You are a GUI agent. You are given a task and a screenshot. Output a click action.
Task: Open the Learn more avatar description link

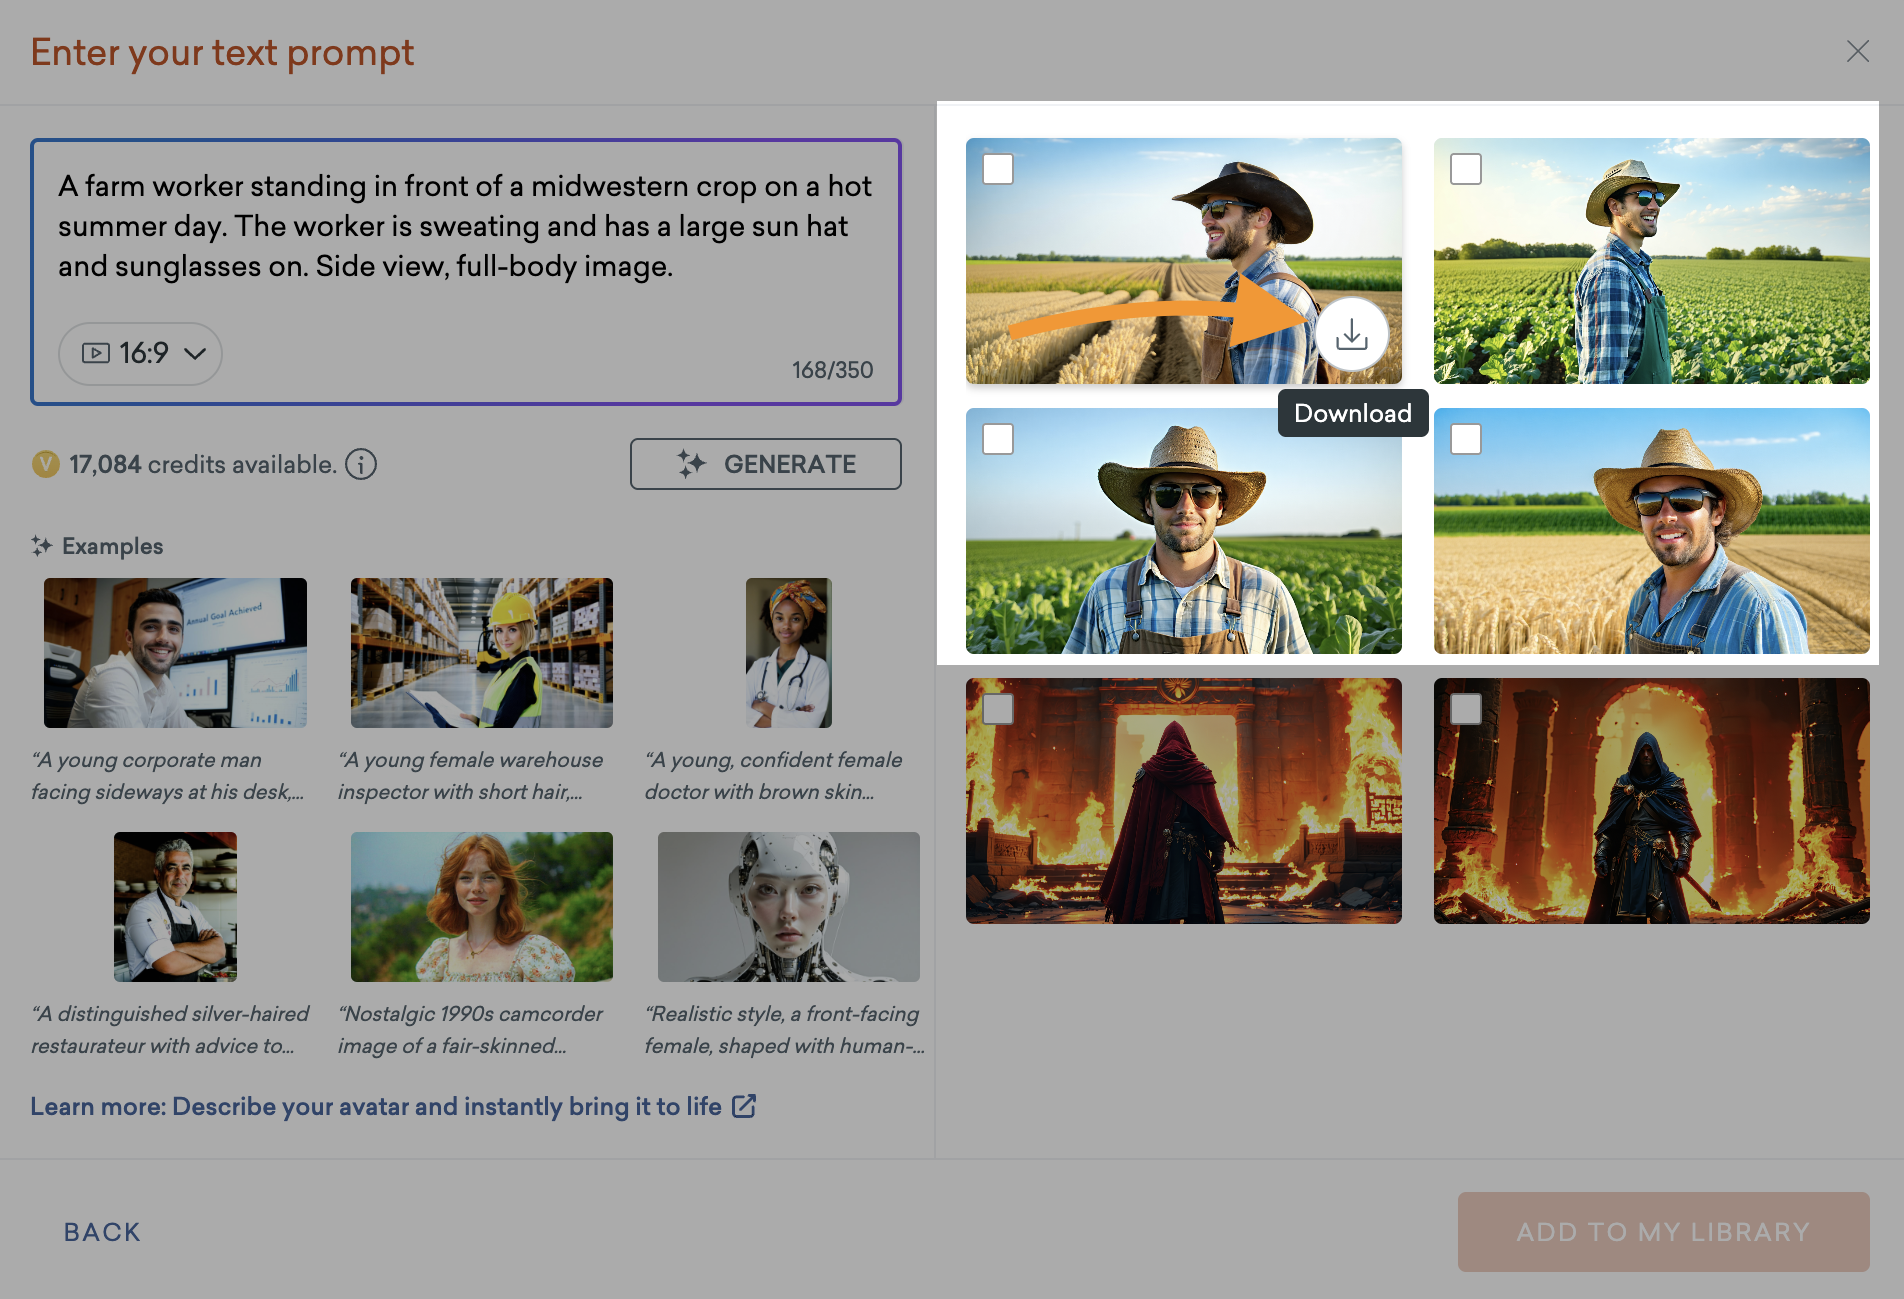click(x=376, y=1106)
